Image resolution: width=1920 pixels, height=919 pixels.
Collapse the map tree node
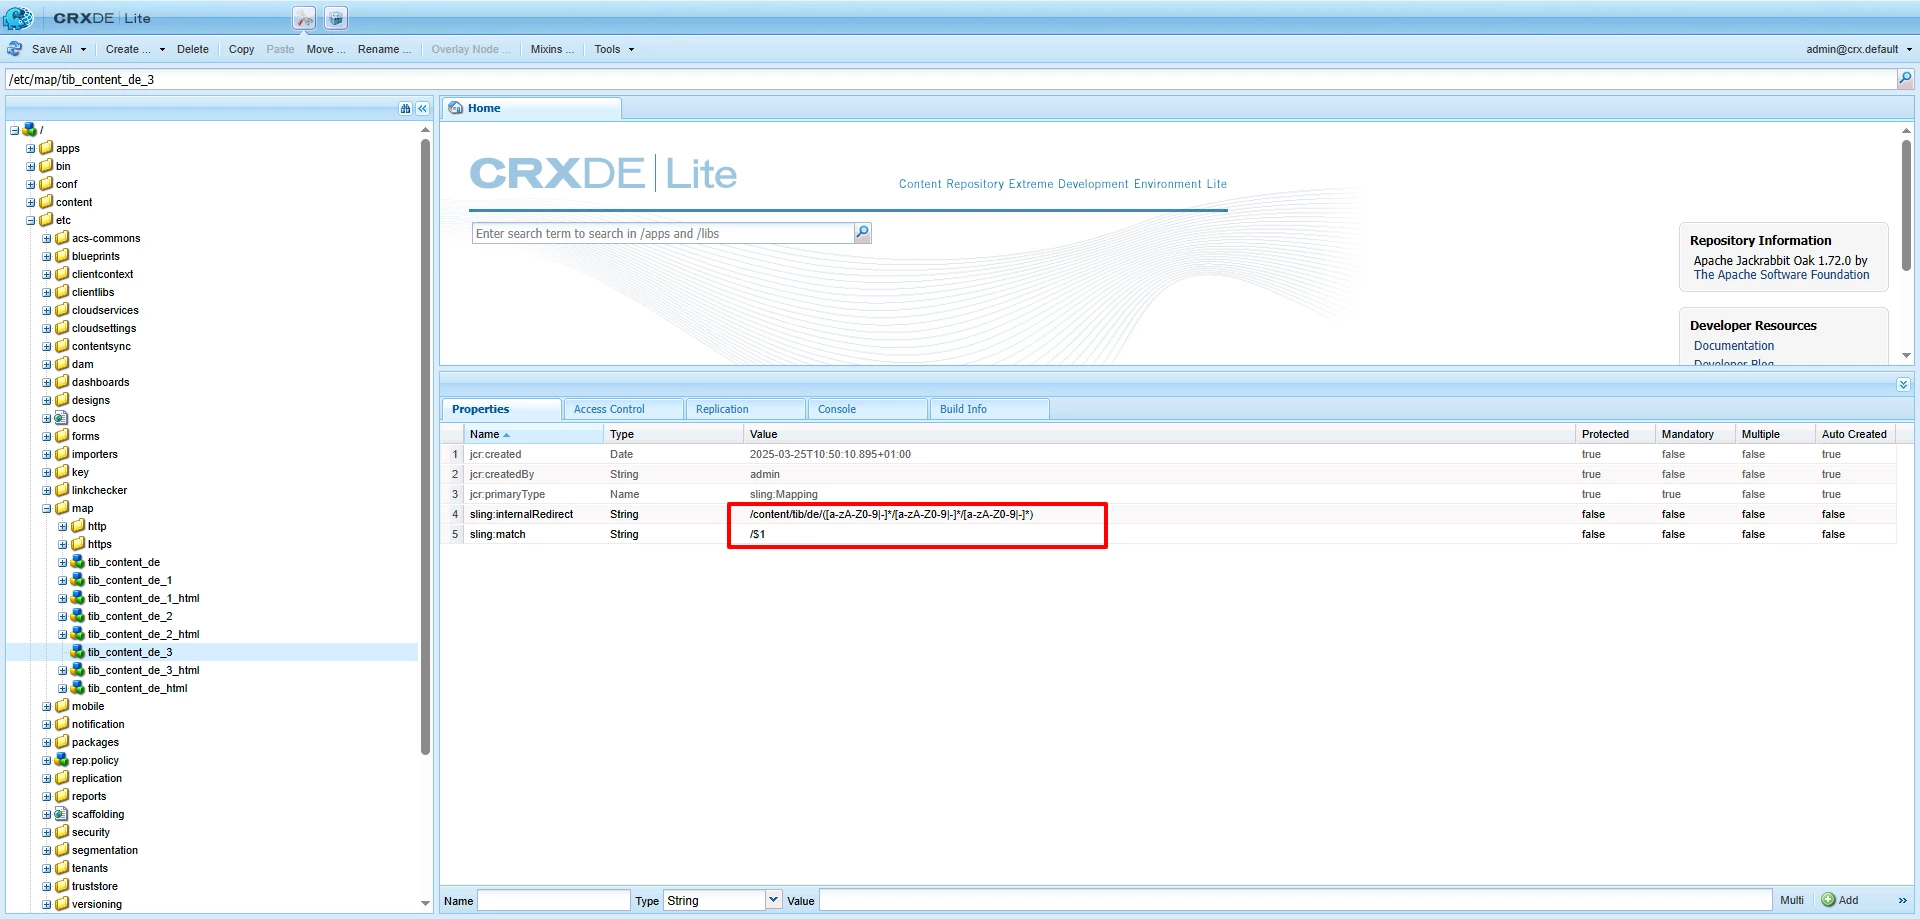point(46,508)
